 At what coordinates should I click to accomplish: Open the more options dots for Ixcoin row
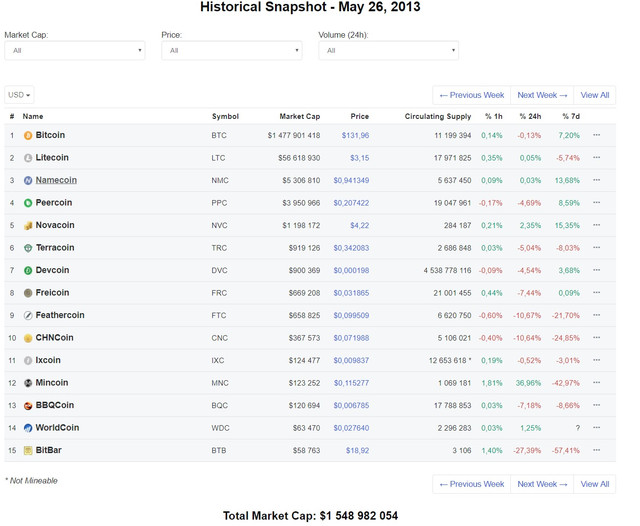click(596, 360)
